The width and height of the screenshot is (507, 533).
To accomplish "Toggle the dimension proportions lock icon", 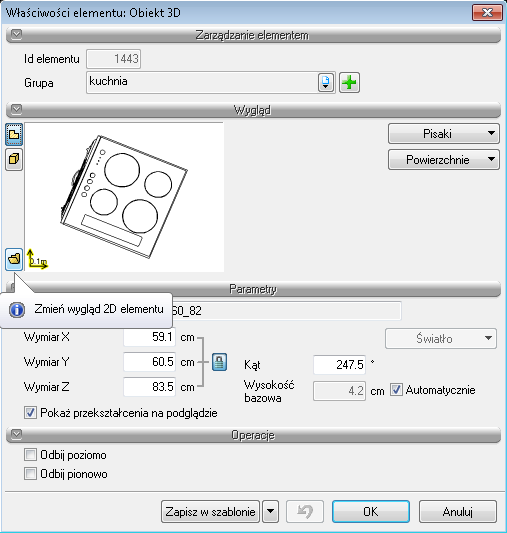I will pyautogui.click(x=220, y=362).
